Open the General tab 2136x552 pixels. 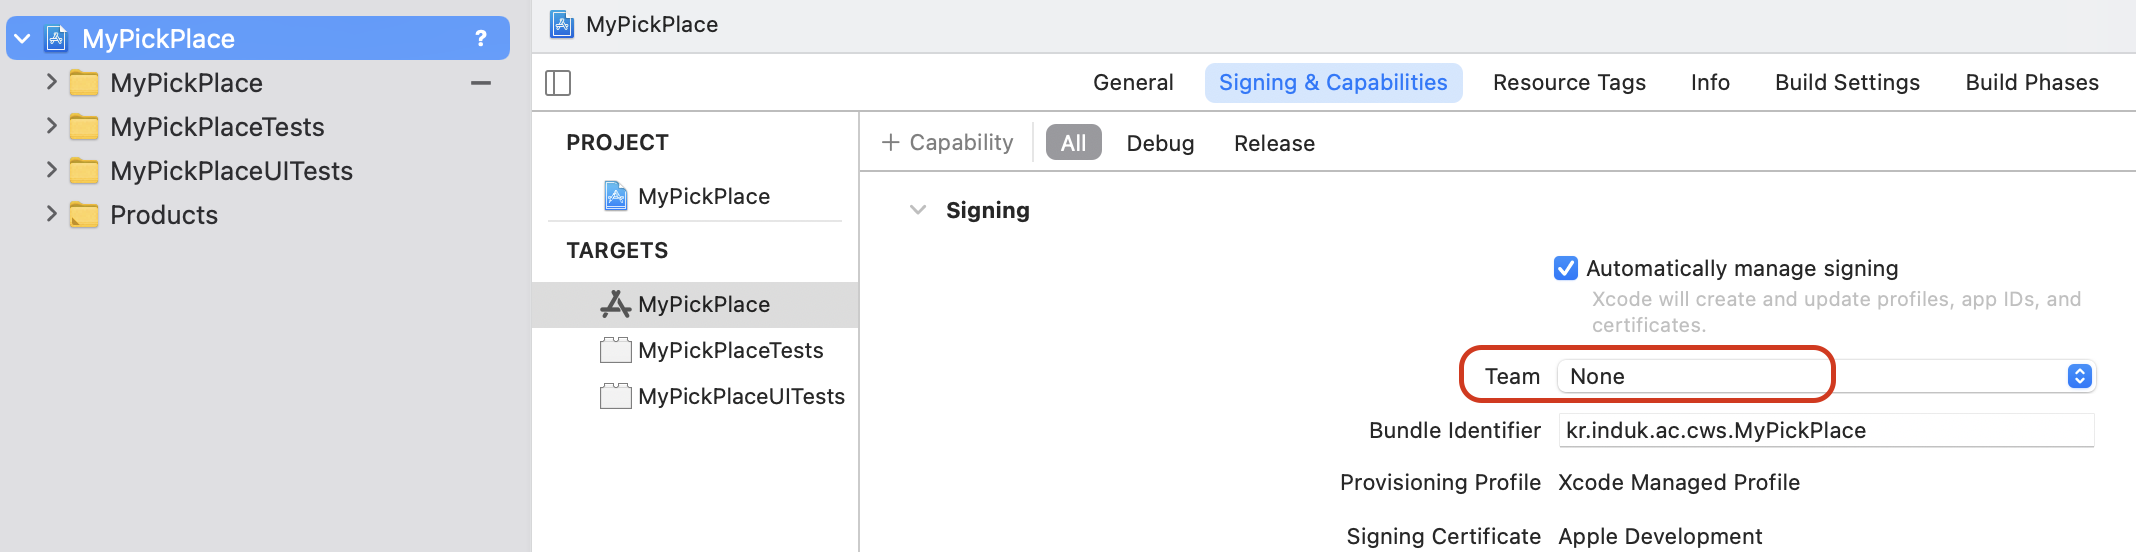(1133, 83)
